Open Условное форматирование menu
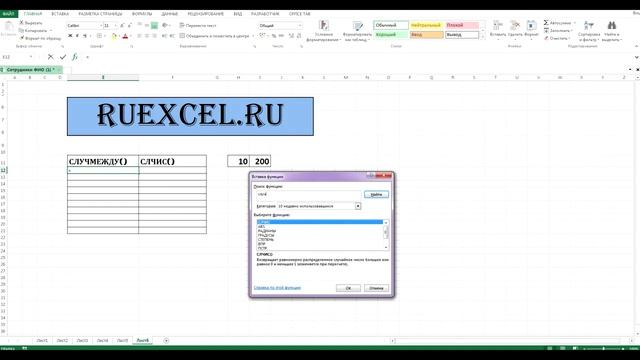This screenshot has height=360, width=640. coord(323,31)
